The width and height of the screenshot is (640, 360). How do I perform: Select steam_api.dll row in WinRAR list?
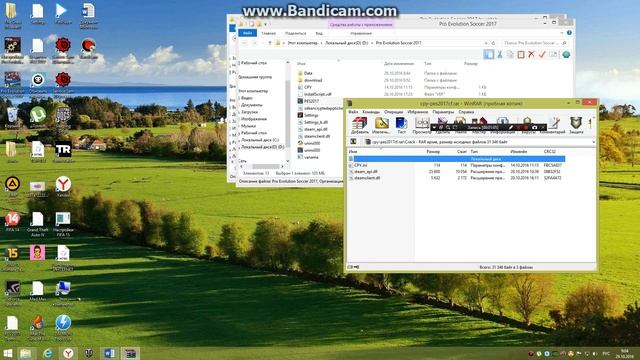(456, 171)
